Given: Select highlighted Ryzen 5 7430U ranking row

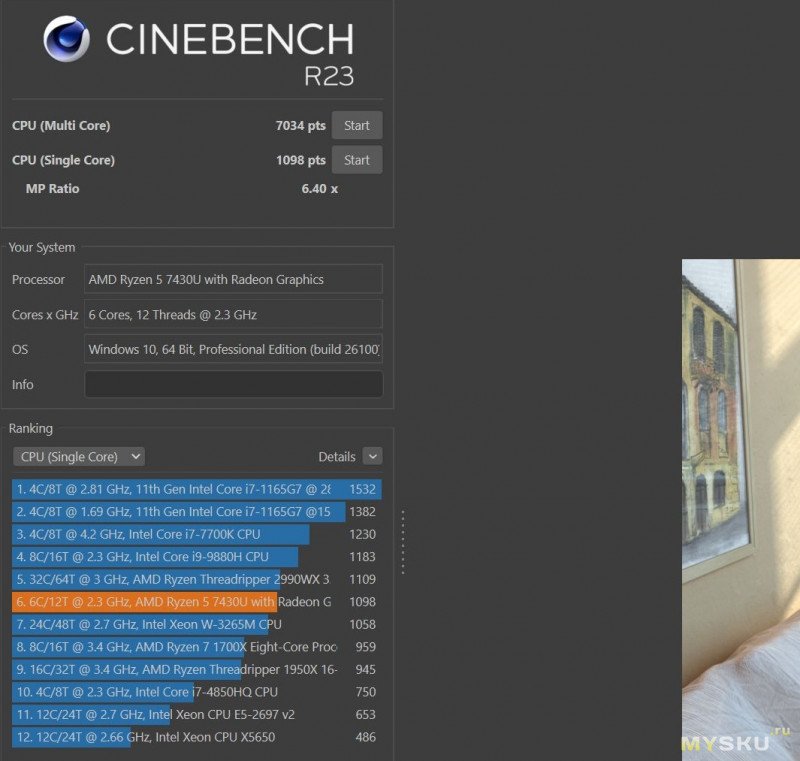Looking at the screenshot, I should click(x=197, y=602).
